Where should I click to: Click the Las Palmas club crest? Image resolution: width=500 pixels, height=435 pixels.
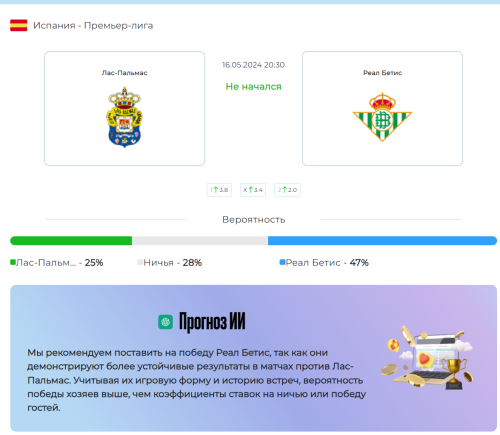pyautogui.click(x=124, y=117)
